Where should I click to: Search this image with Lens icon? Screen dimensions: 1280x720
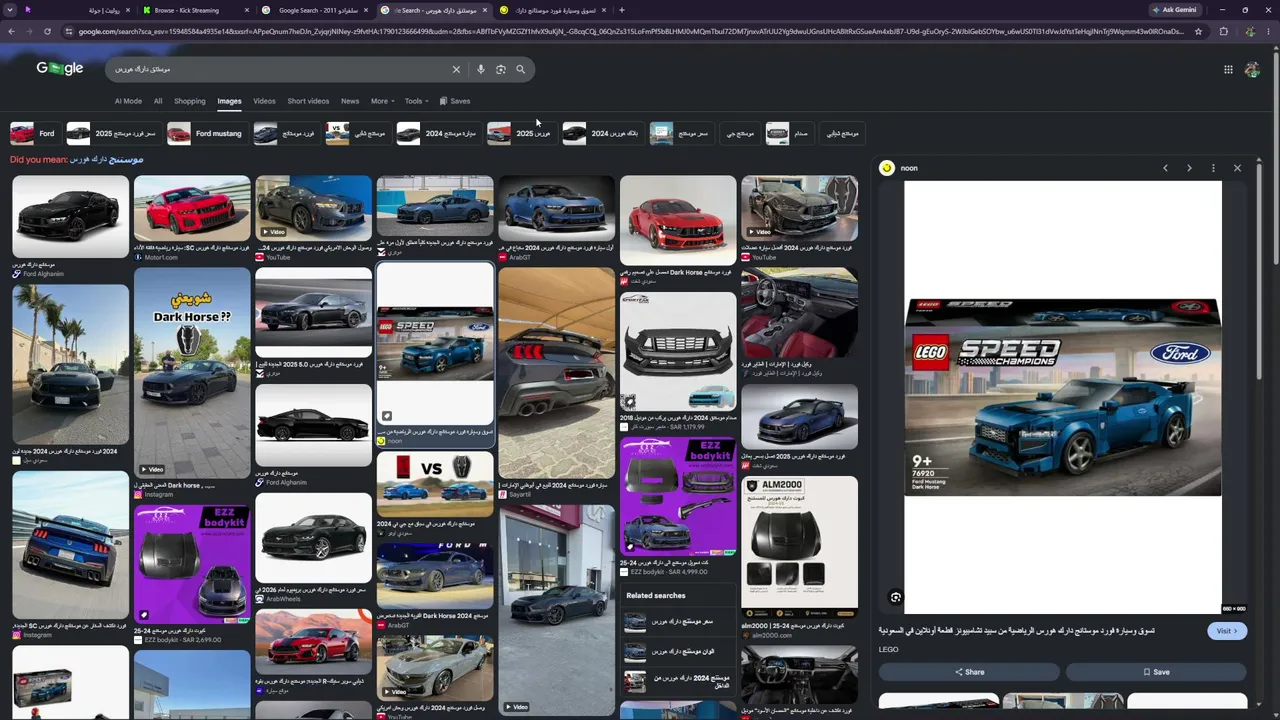click(896, 598)
